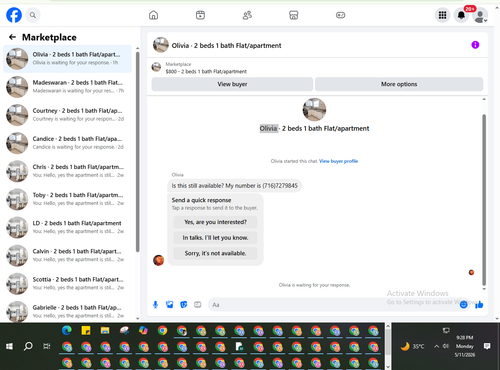Click the $800 listing thumbnail
Viewport: 500px width, 370px height.
coord(156,67)
